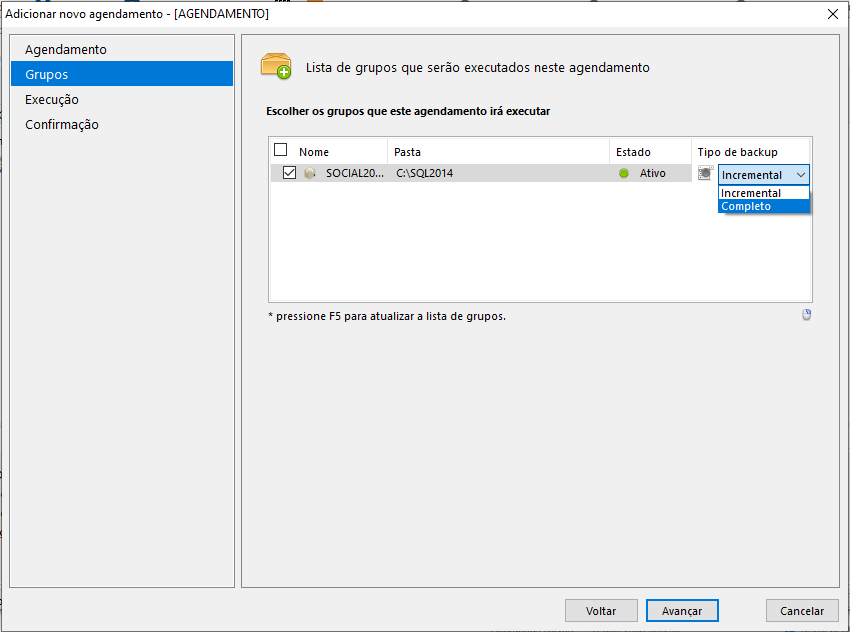The height and width of the screenshot is (632, 850).
Task: Select the Grupos step in the sidebar
Action: click(122, 74)
